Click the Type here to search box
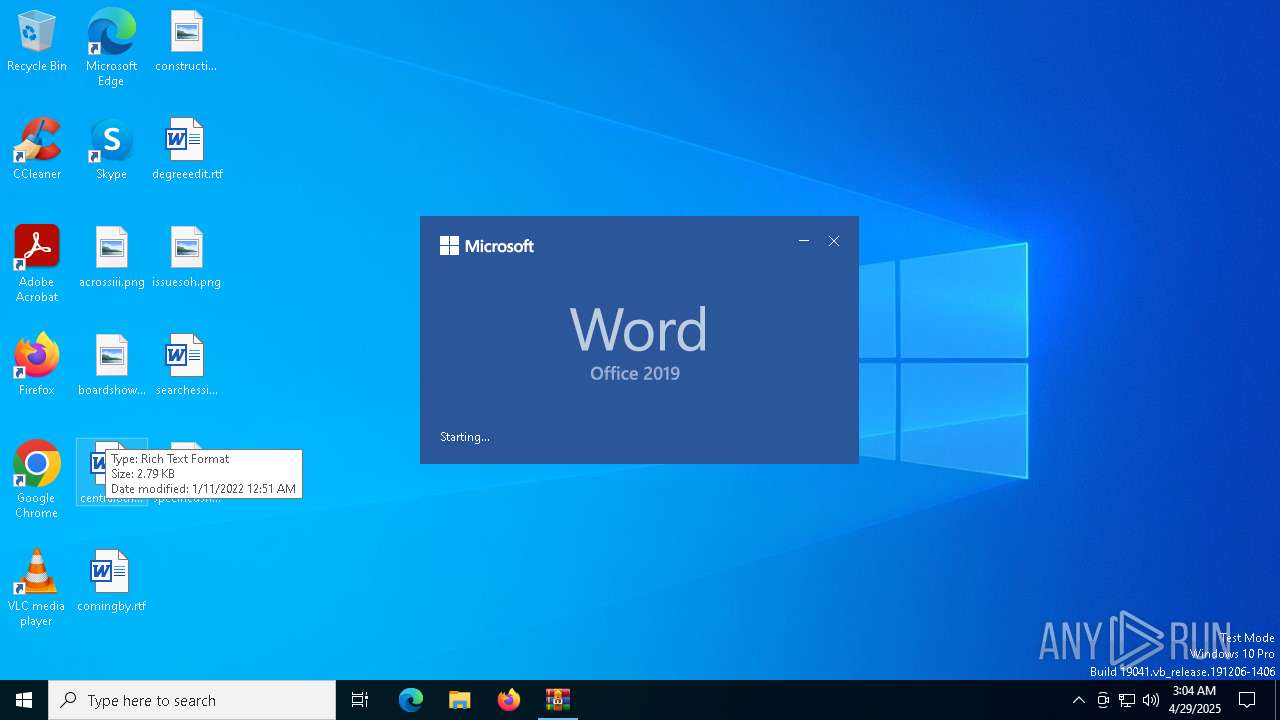This screenshot has height=720, width=1280. [x=192, y=700]
